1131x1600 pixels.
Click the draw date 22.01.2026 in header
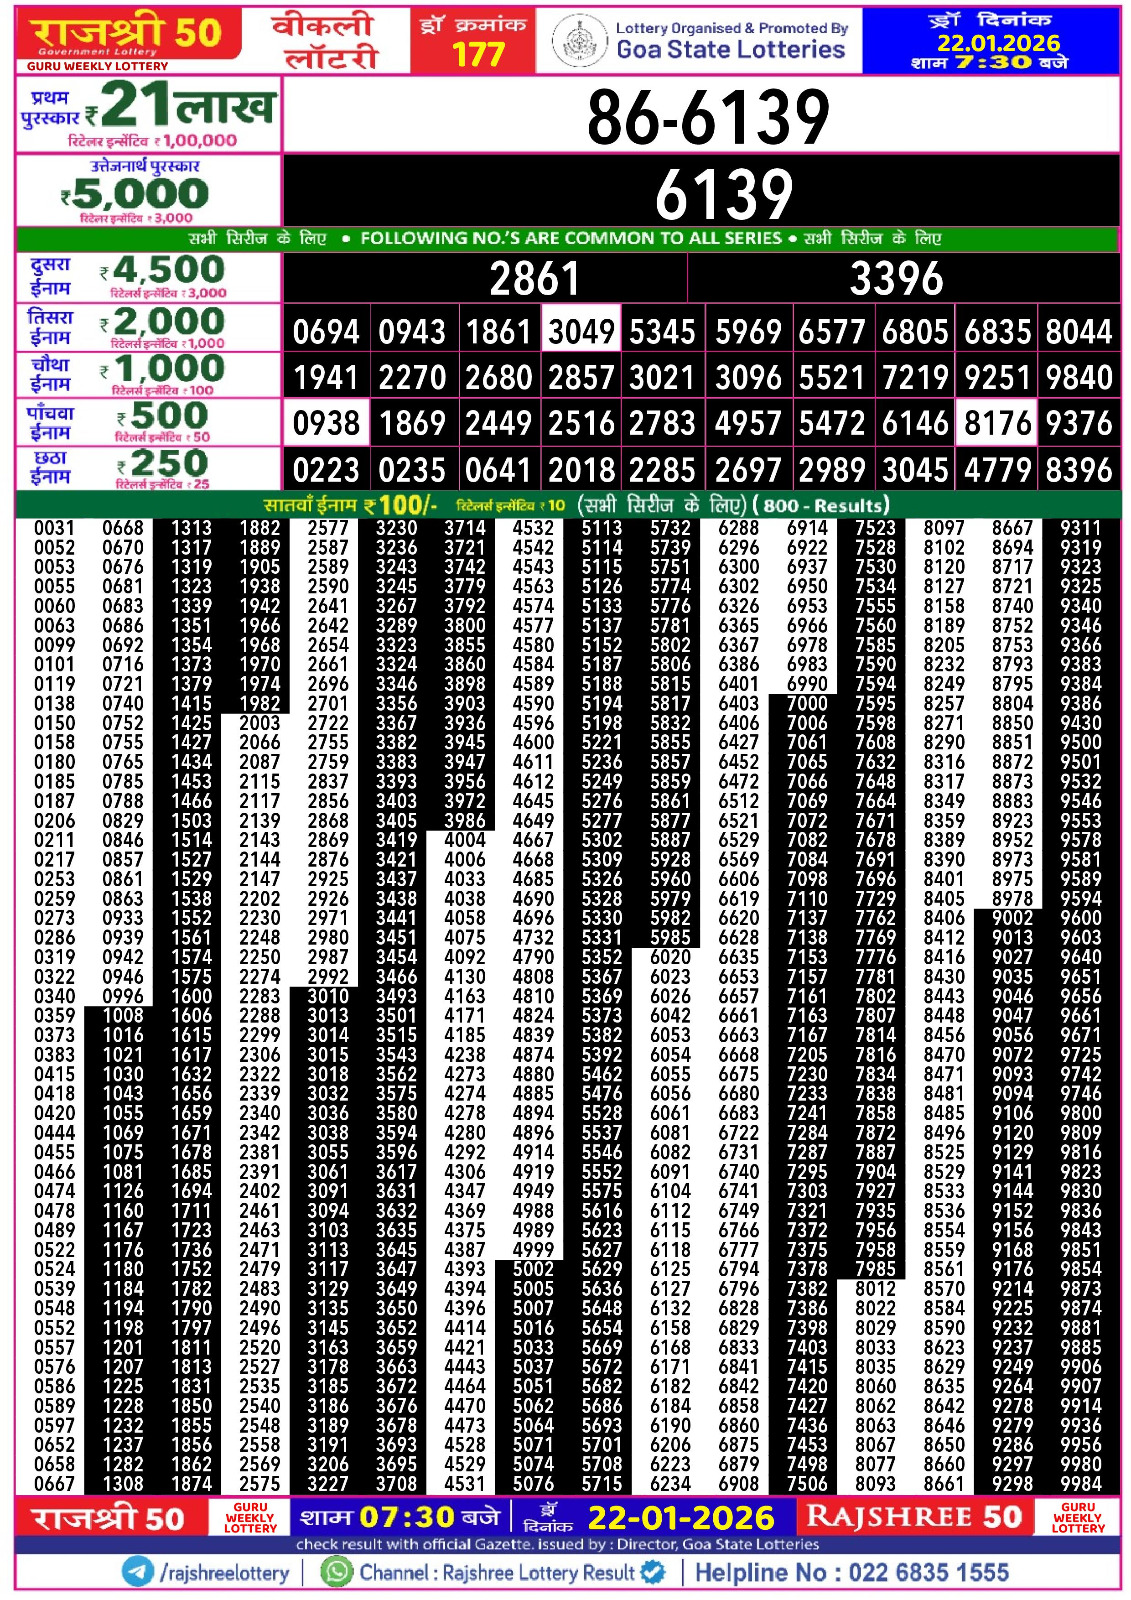click(997, 43)
